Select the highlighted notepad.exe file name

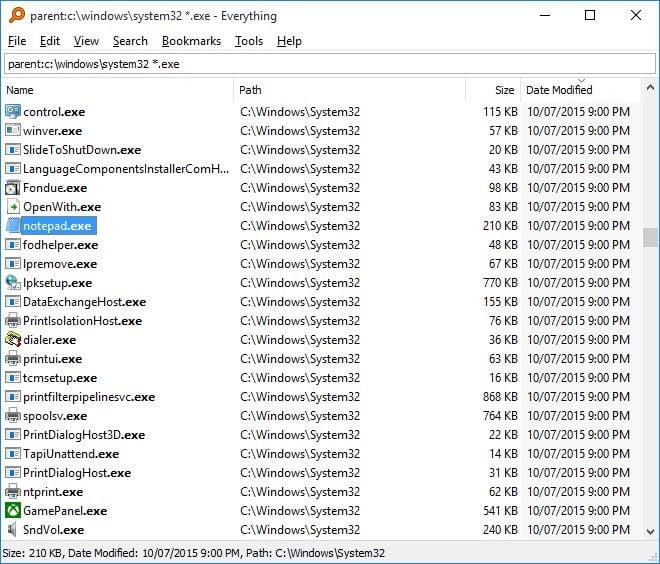pyautogui.click(x=57, y=226)
